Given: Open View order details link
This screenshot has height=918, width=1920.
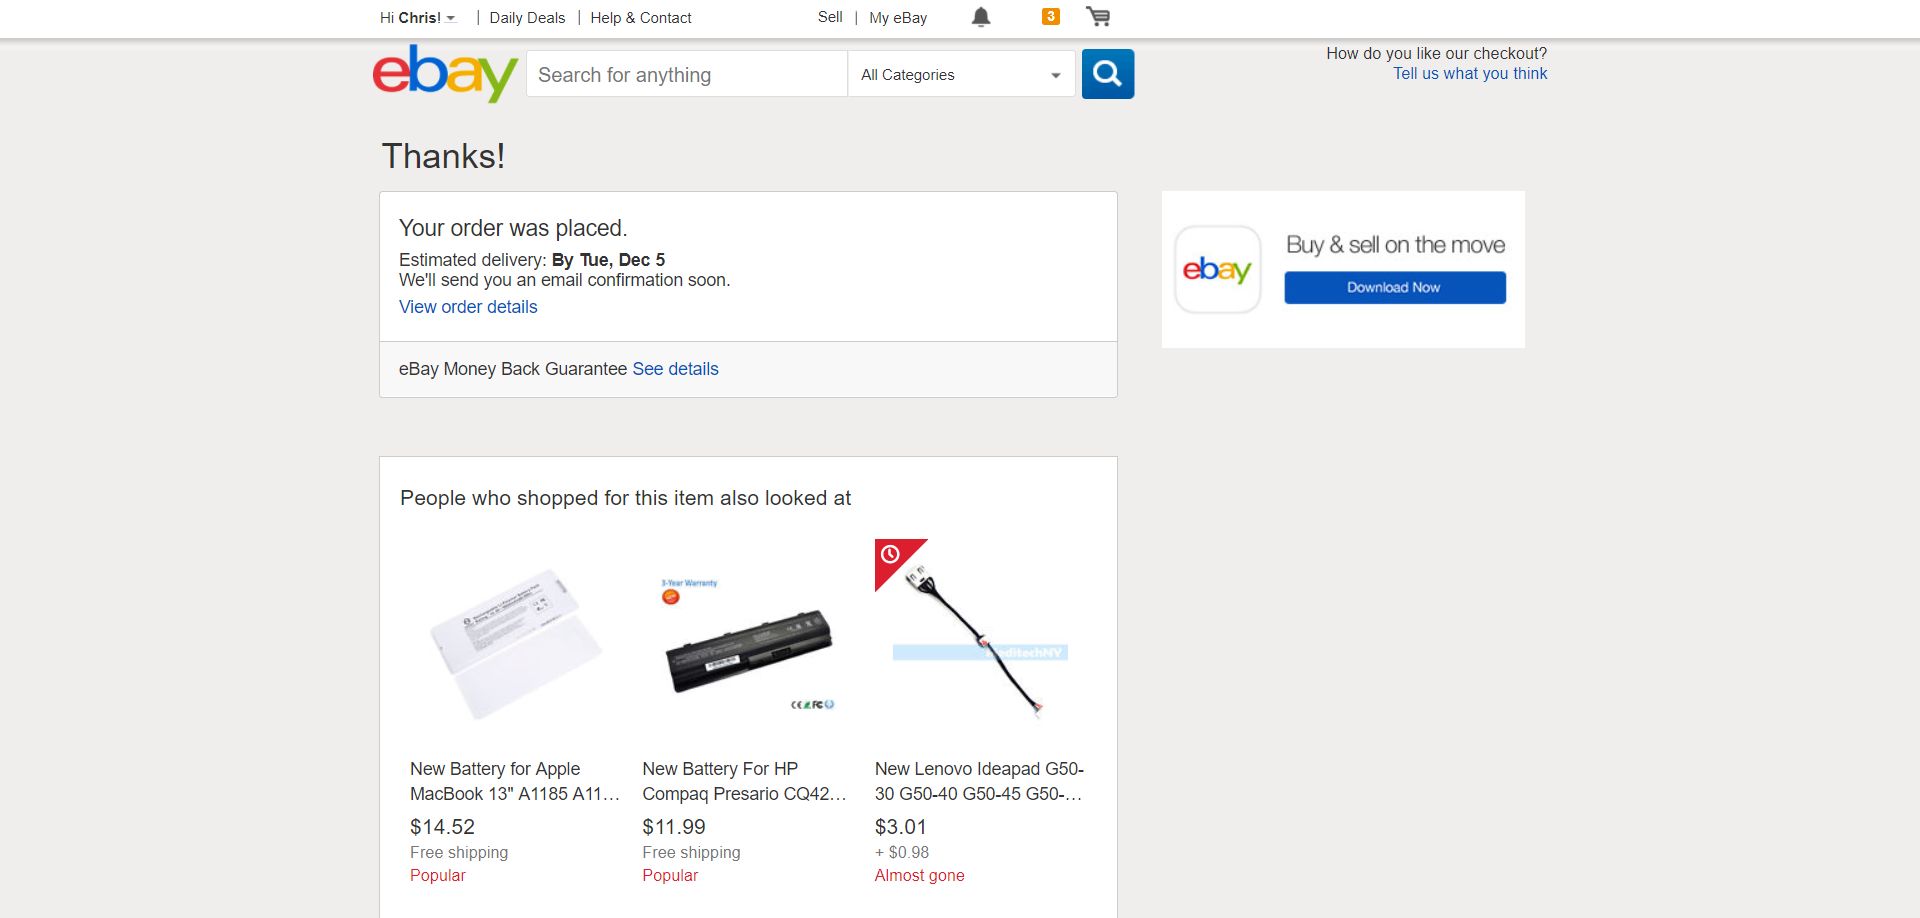Looking at the screenshot, I should (x=468, y=307).
